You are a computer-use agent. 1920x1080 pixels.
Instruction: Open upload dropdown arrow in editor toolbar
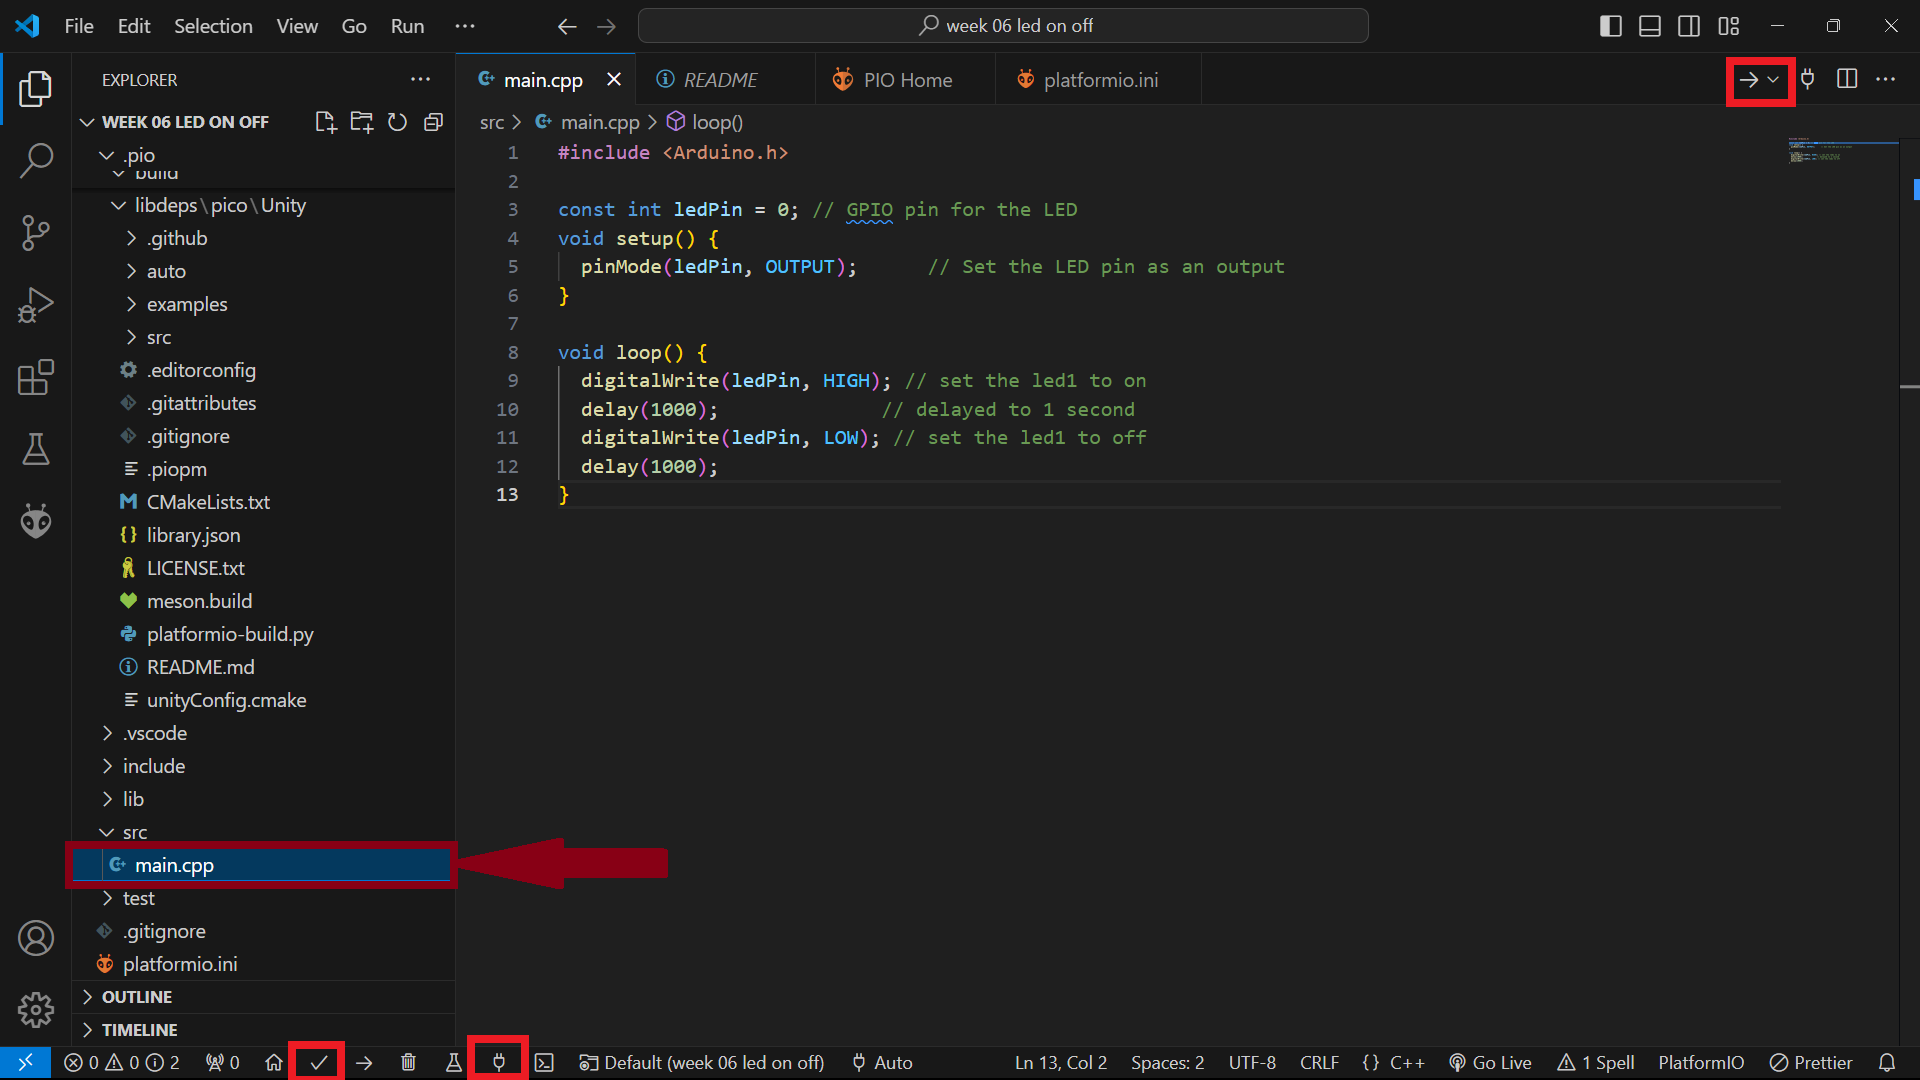[1773, 80]
